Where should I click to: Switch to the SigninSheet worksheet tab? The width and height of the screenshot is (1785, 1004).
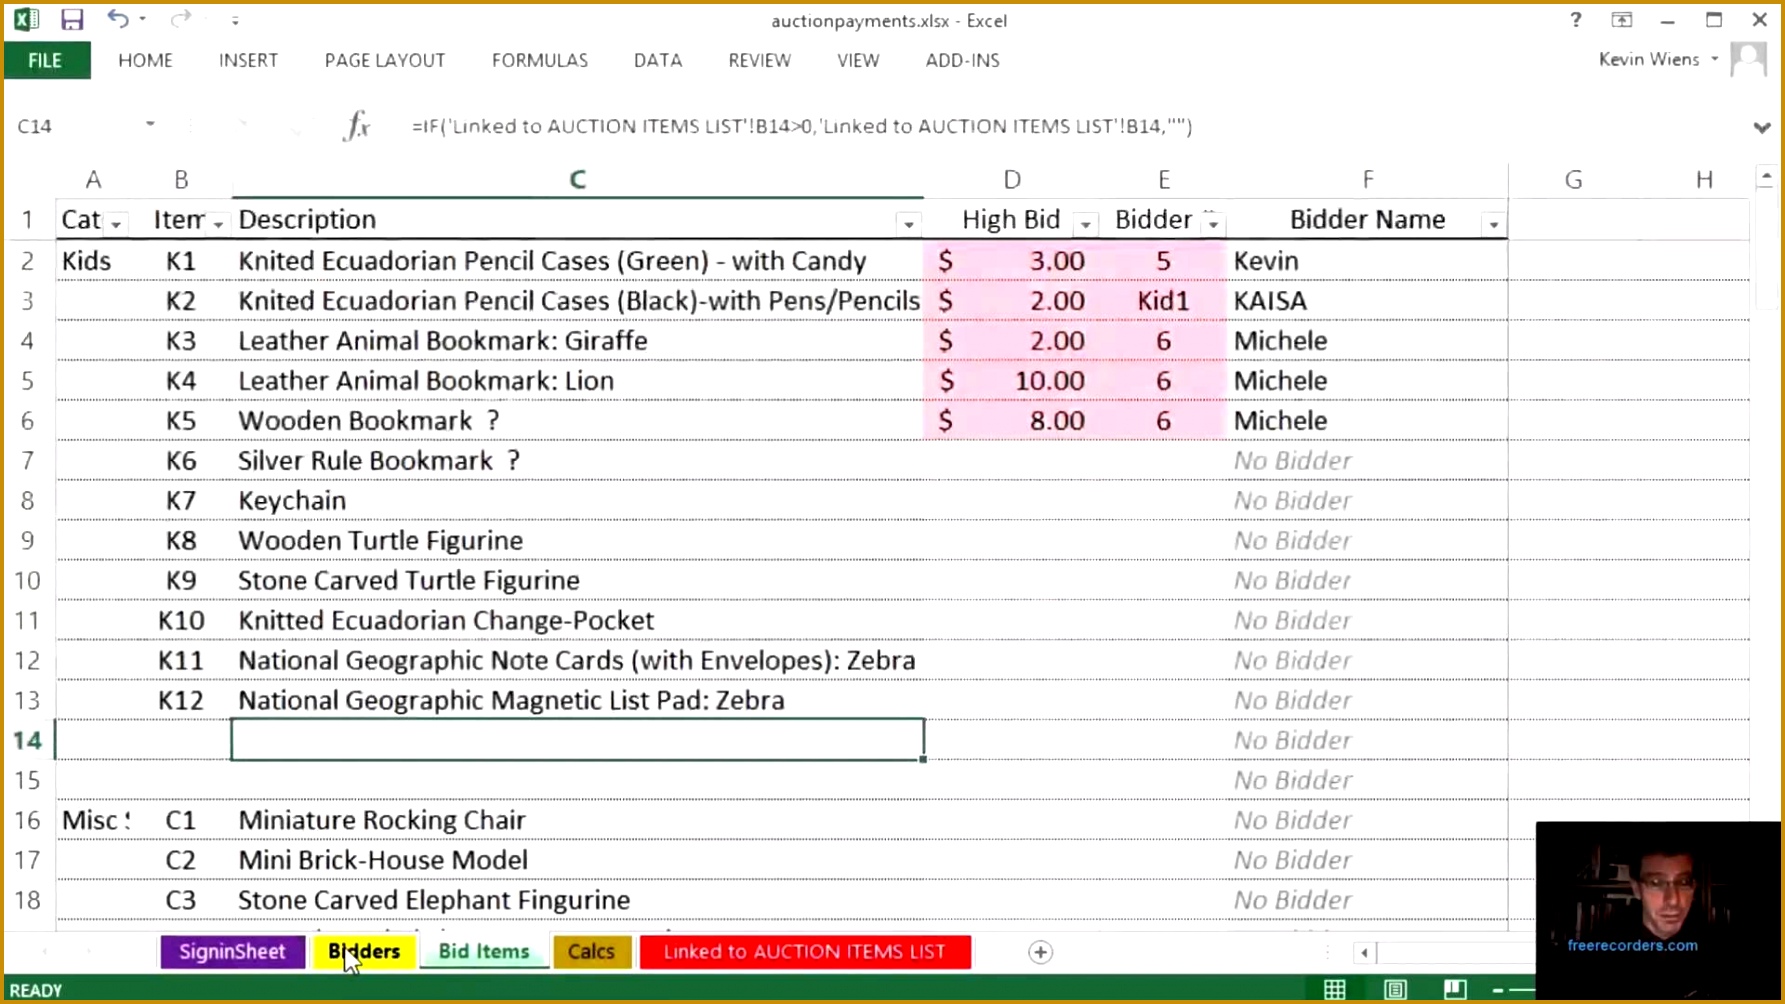(232, 952)
